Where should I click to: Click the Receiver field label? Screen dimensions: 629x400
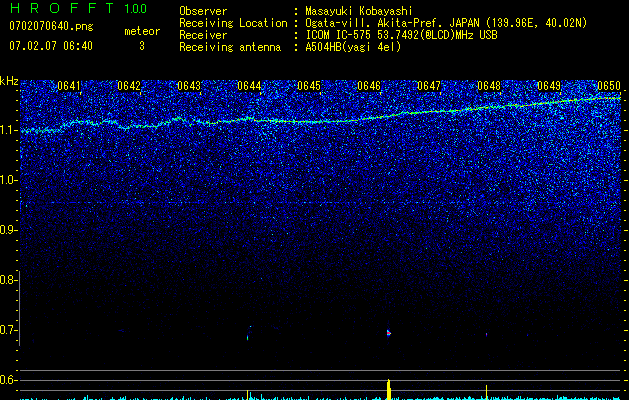click(x=203, y=35)
